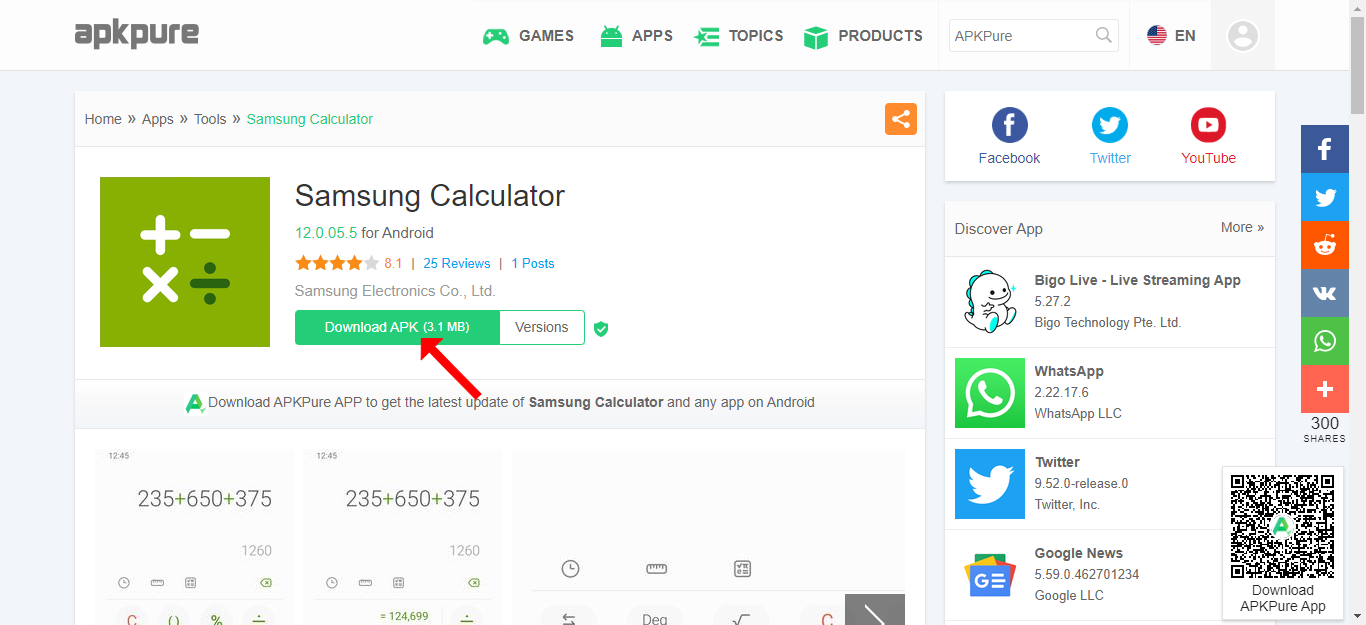Viewport: 1366px width, 625px height.
Task: Share via the sidebar WhatsApp icon
Action: 1324,341
